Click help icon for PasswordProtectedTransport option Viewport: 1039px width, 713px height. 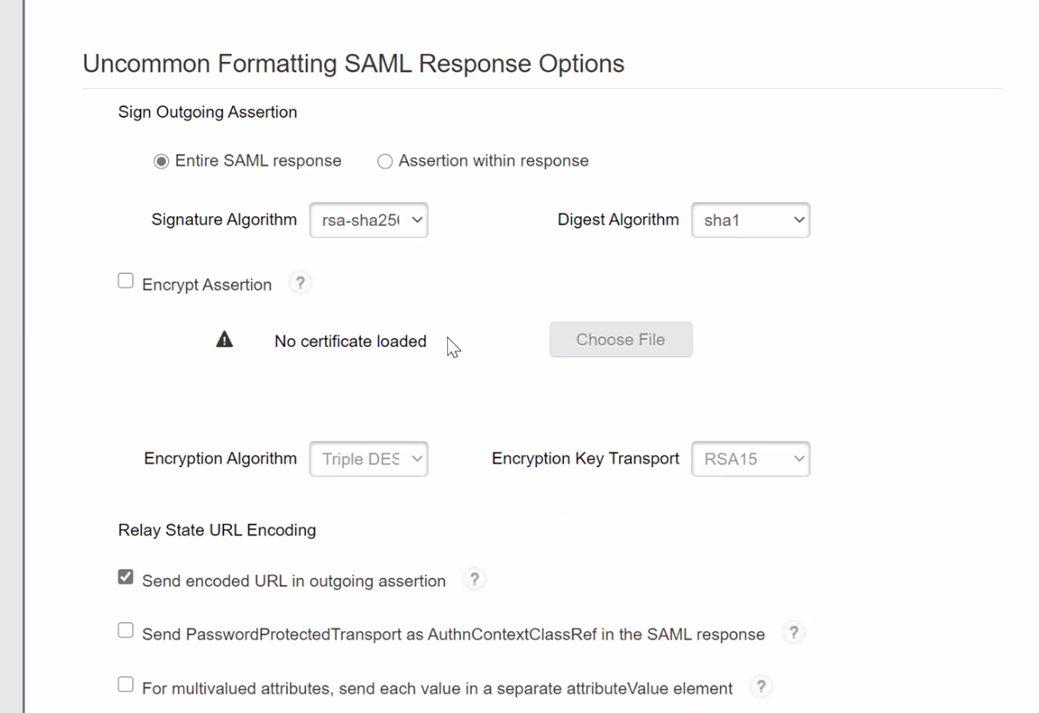pos(793,632)
